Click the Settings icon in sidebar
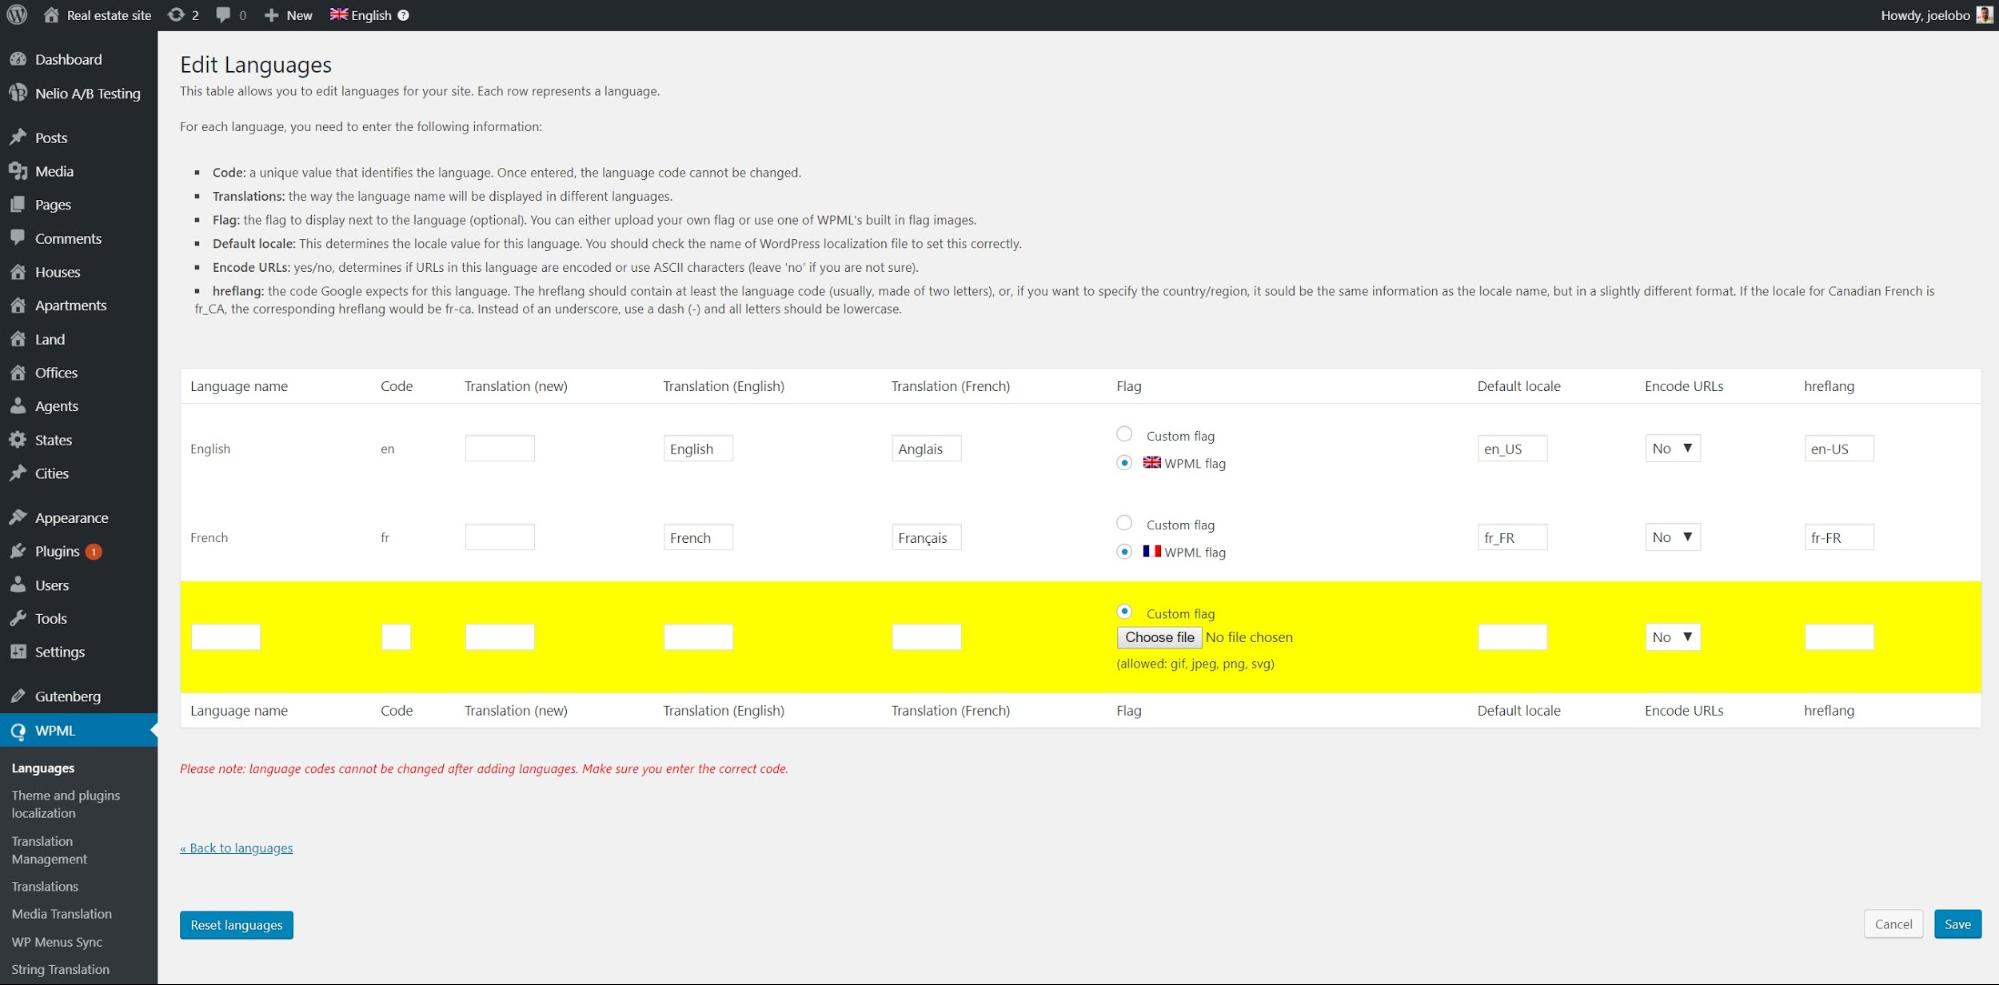This screenshot has height=985, width=1999. pyautogui.click(x=18, y=652)
